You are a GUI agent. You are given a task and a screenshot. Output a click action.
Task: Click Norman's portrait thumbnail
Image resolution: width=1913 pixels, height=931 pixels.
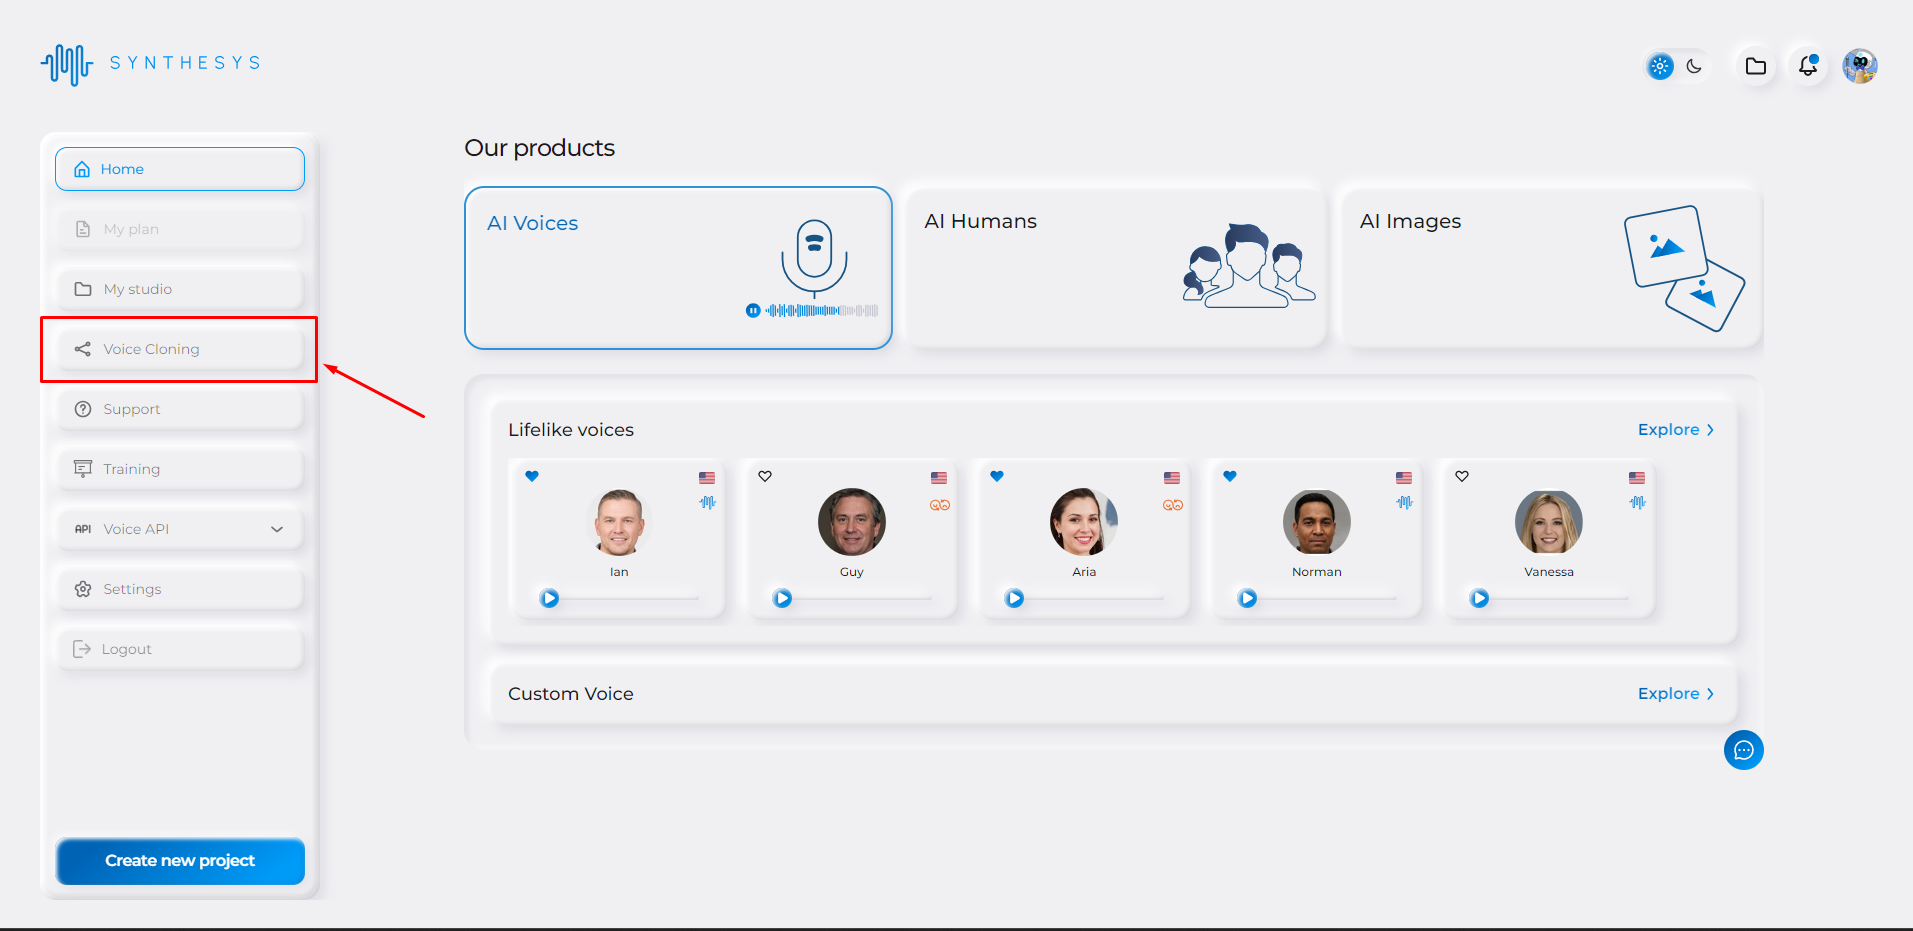pyautogui.click(x=1317, y=522)
